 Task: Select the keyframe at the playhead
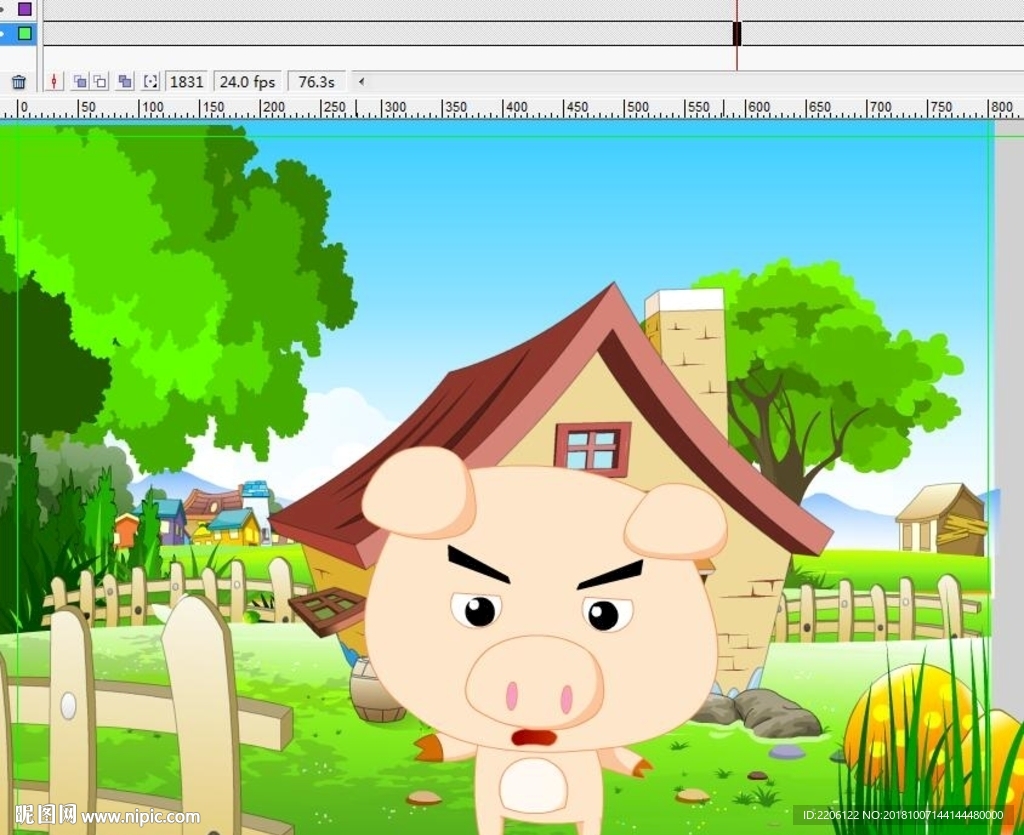[x=737, y=33]
